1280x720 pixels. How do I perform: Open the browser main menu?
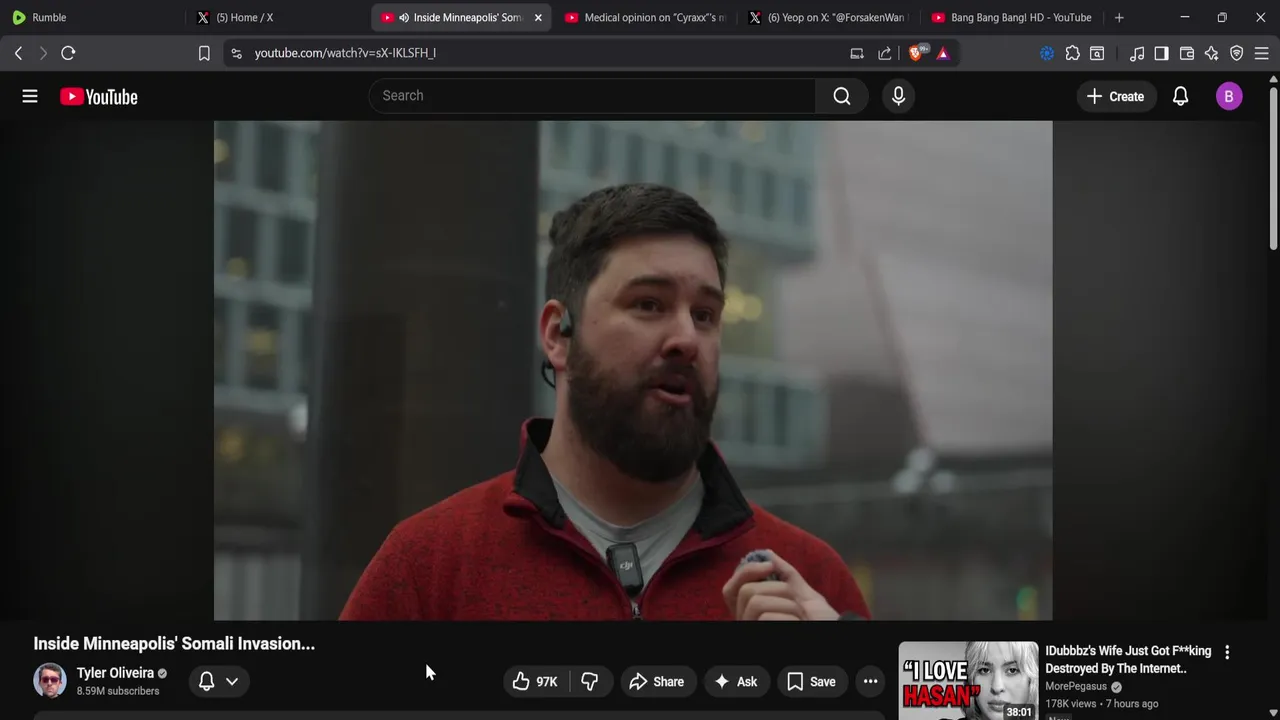point(1261,53)
